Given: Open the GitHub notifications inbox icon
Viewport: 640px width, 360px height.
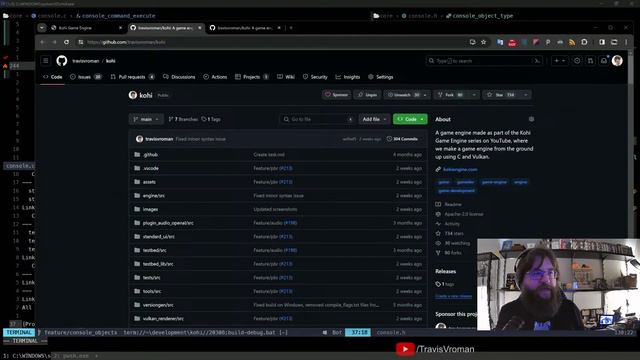Looking at the screenshot, I should tap(604, 61).
